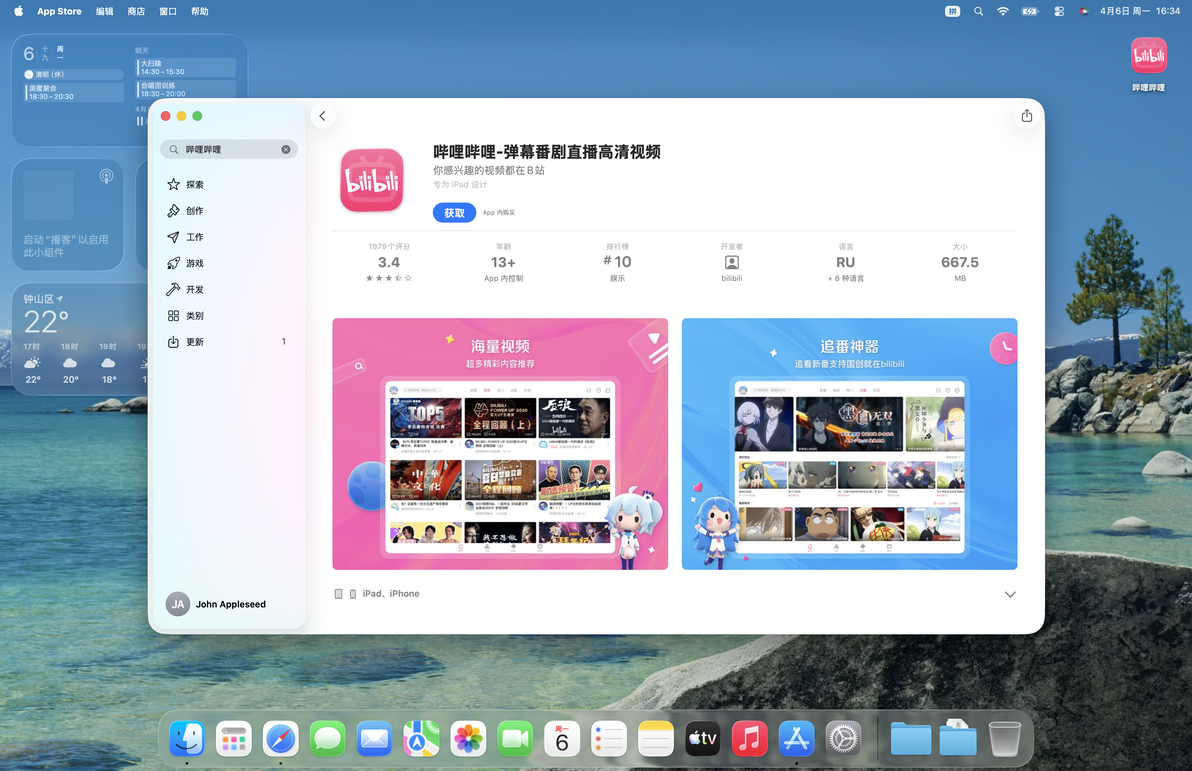Focus the 哔哩哔哩 search field
1192x771 pixels.
[229, 149]
